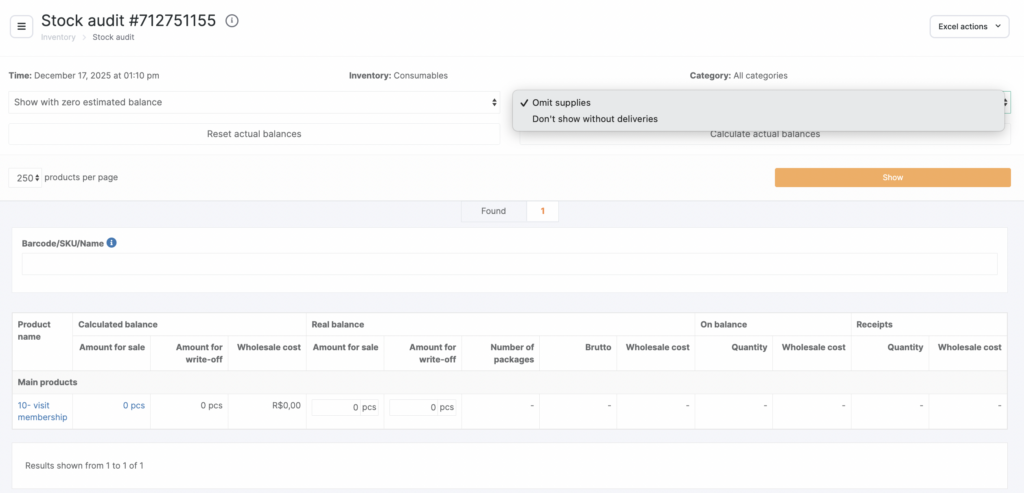1024x493 pixels.
Task: Select page 1 in the found results pager
Action: pos(542,211)
